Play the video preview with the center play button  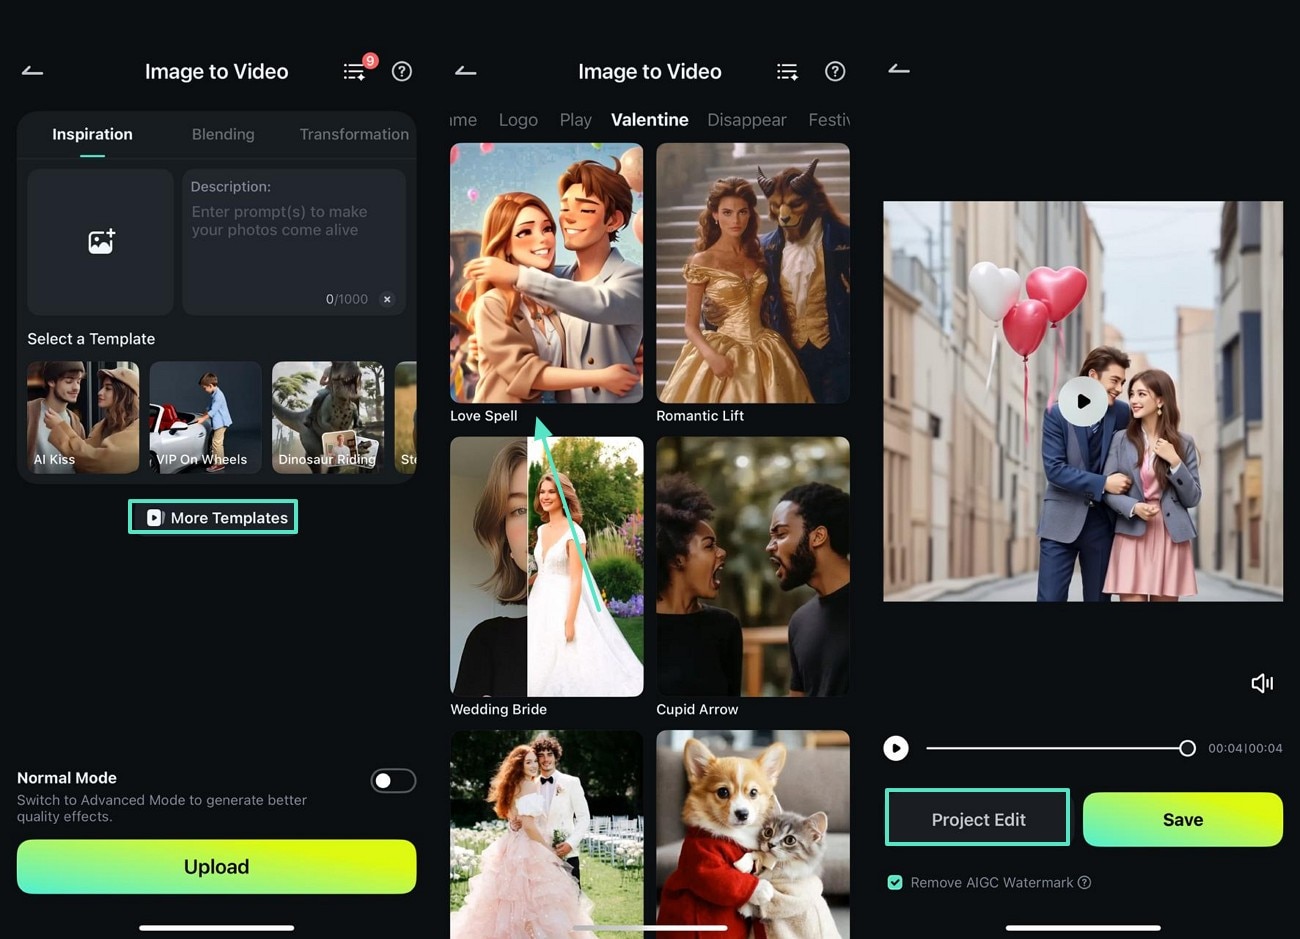coord(1083,402)
